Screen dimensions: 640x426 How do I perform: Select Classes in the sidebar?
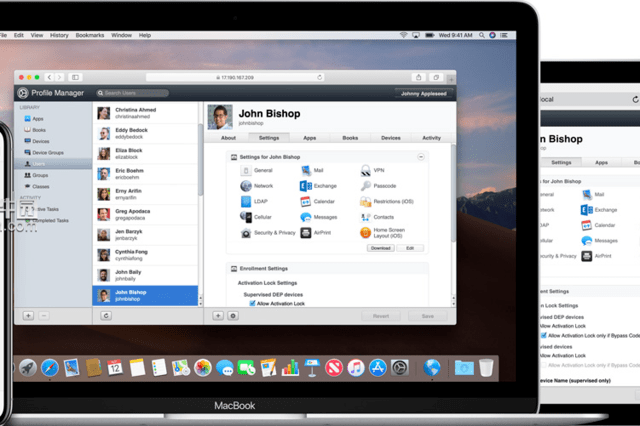[x=53, y=186]
